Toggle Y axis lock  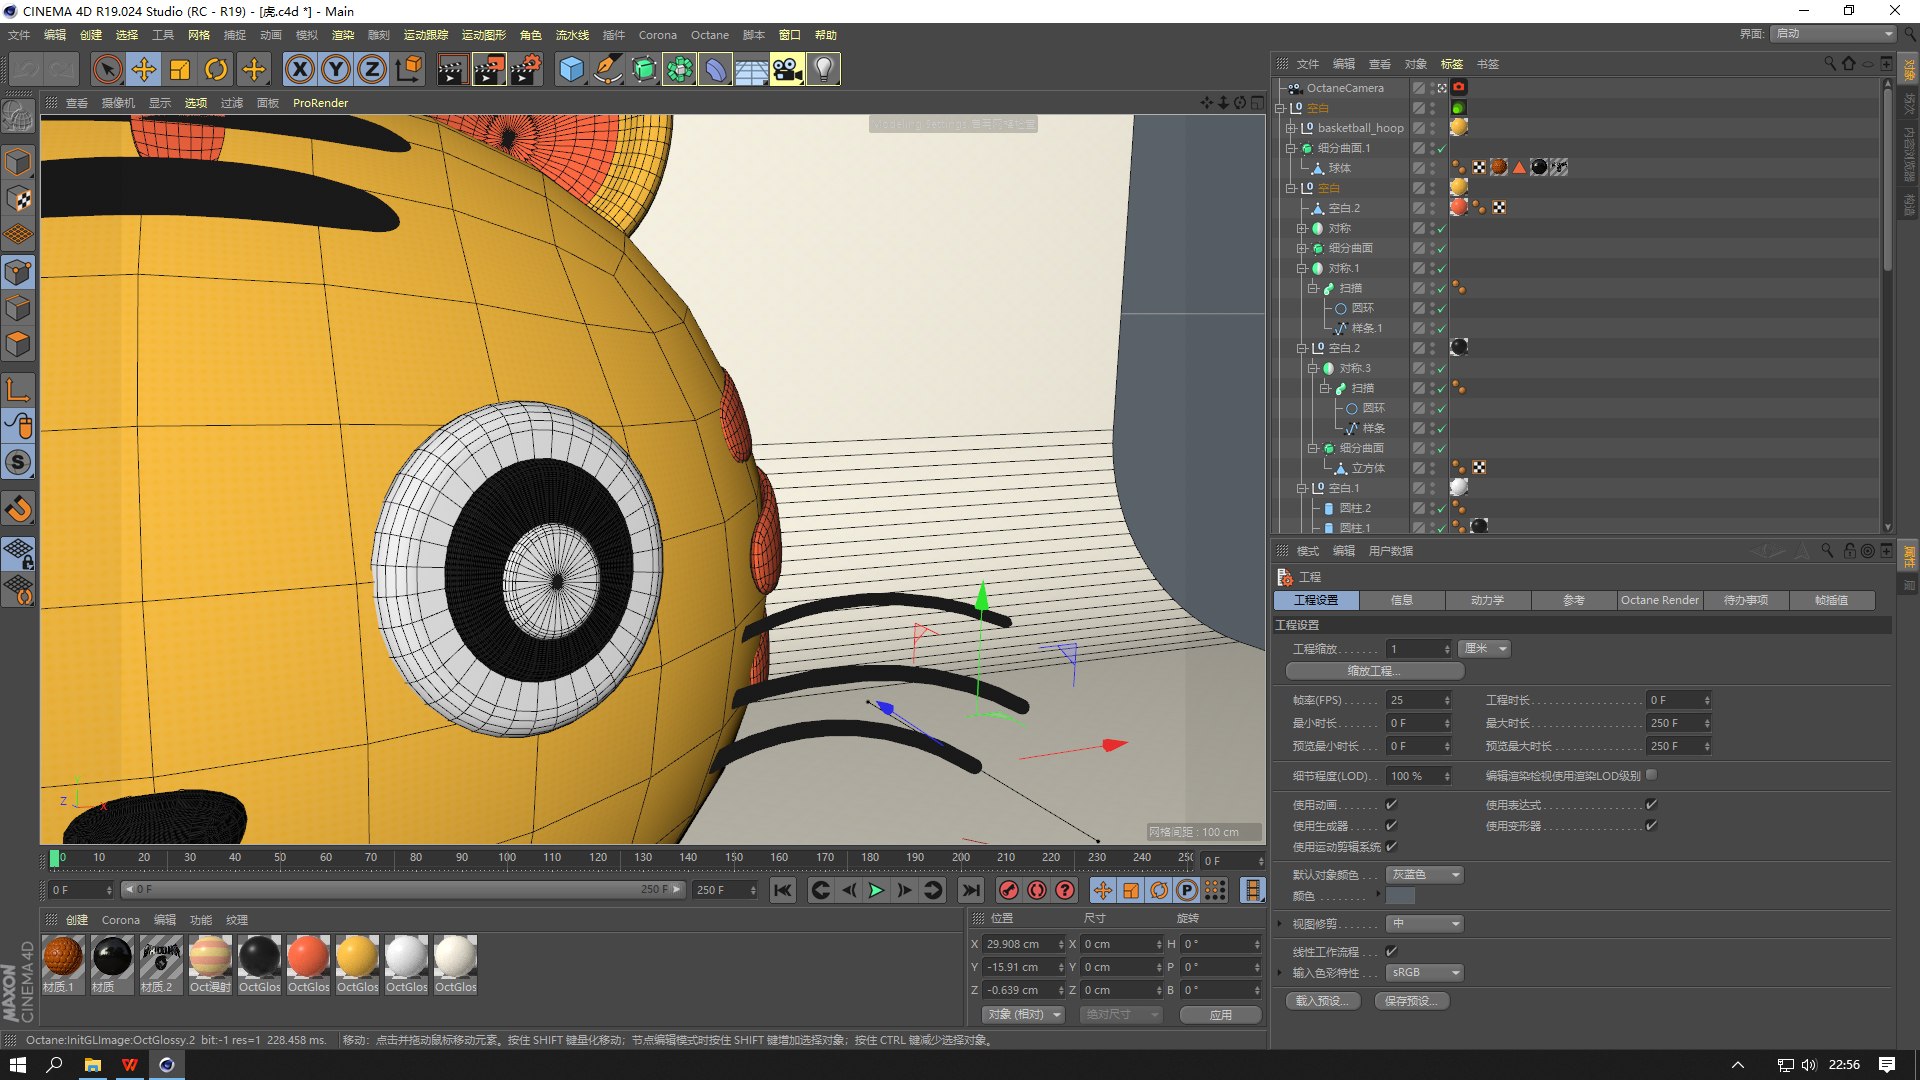tap(336, 70)
